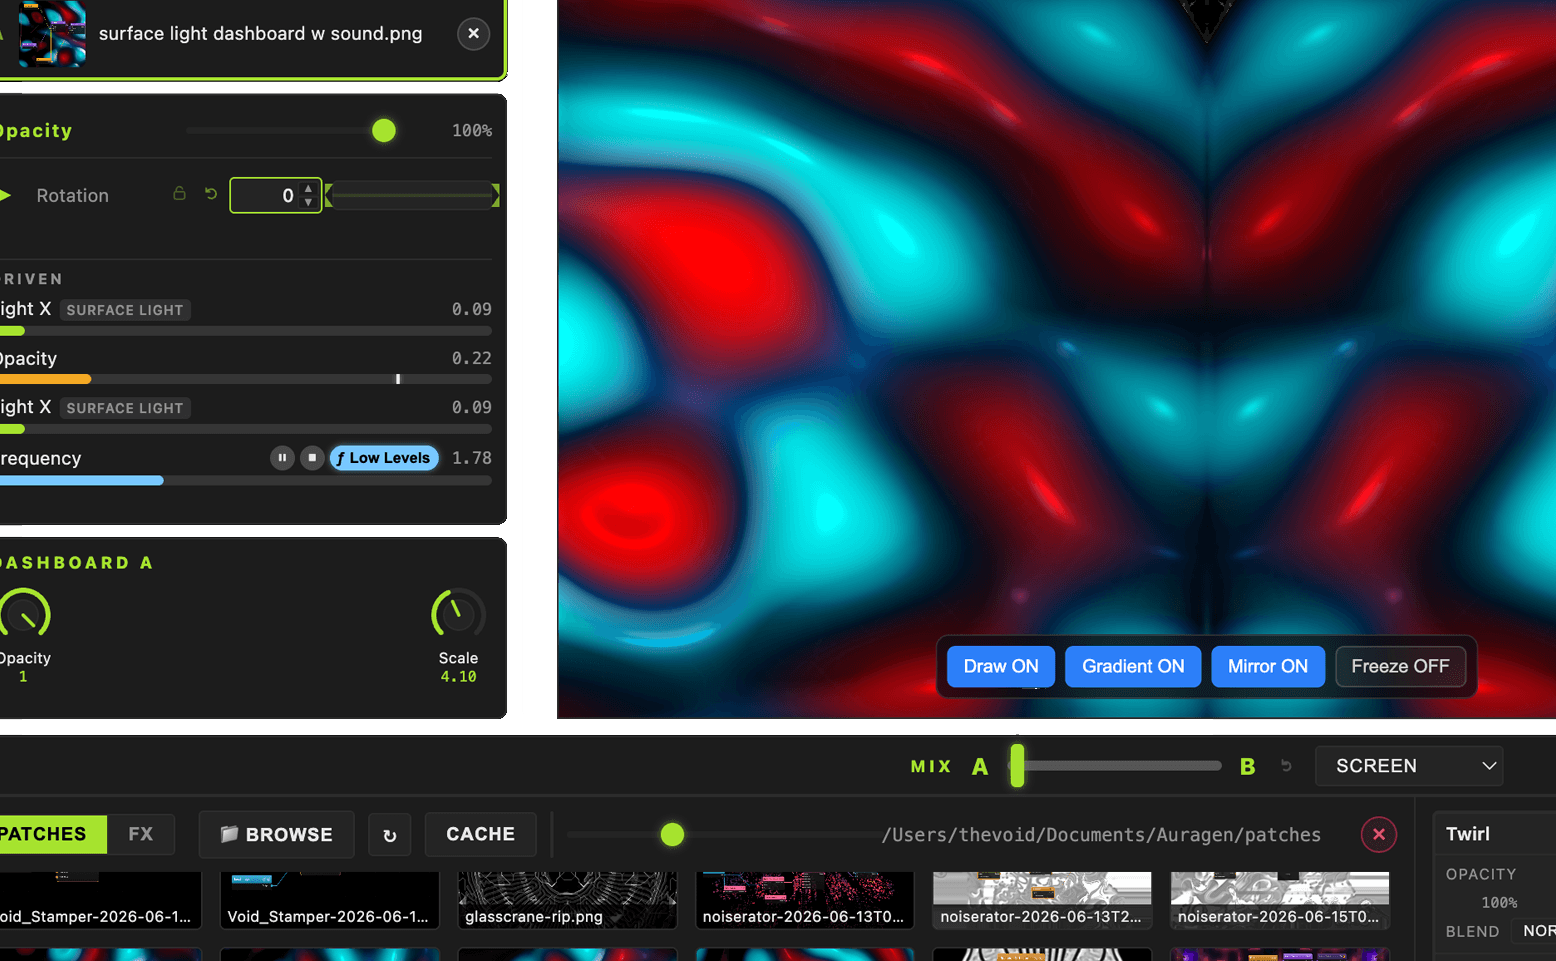Viewport: 1556px width, 961px height.
Task: Toggle the Draw ON button
Action: pyautogui.click(x=1000, y=666)
